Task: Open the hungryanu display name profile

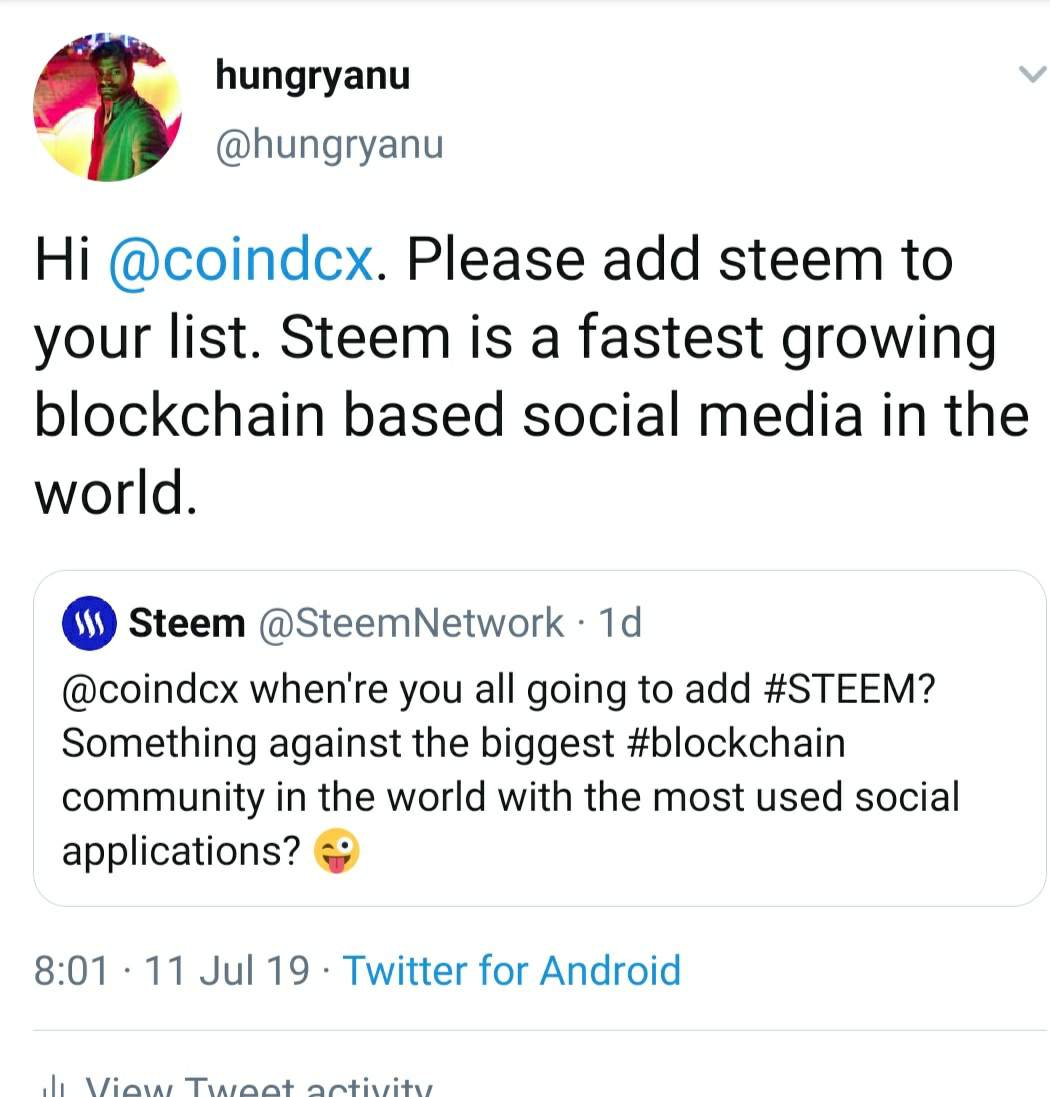Action: [x=312, y=74]
